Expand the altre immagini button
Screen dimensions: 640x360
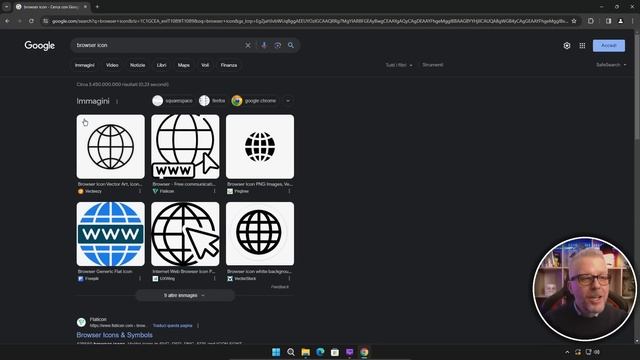pyautogui.click(x=185, y=295)
